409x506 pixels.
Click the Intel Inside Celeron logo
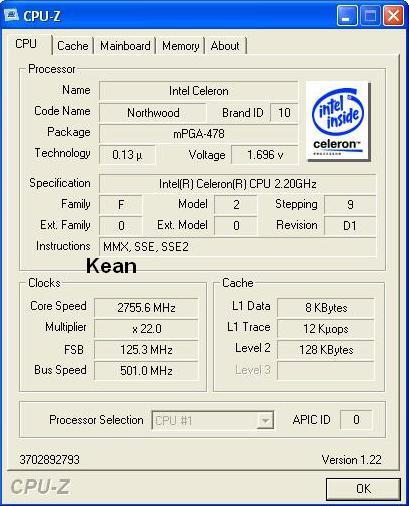[x=338, y=121]
